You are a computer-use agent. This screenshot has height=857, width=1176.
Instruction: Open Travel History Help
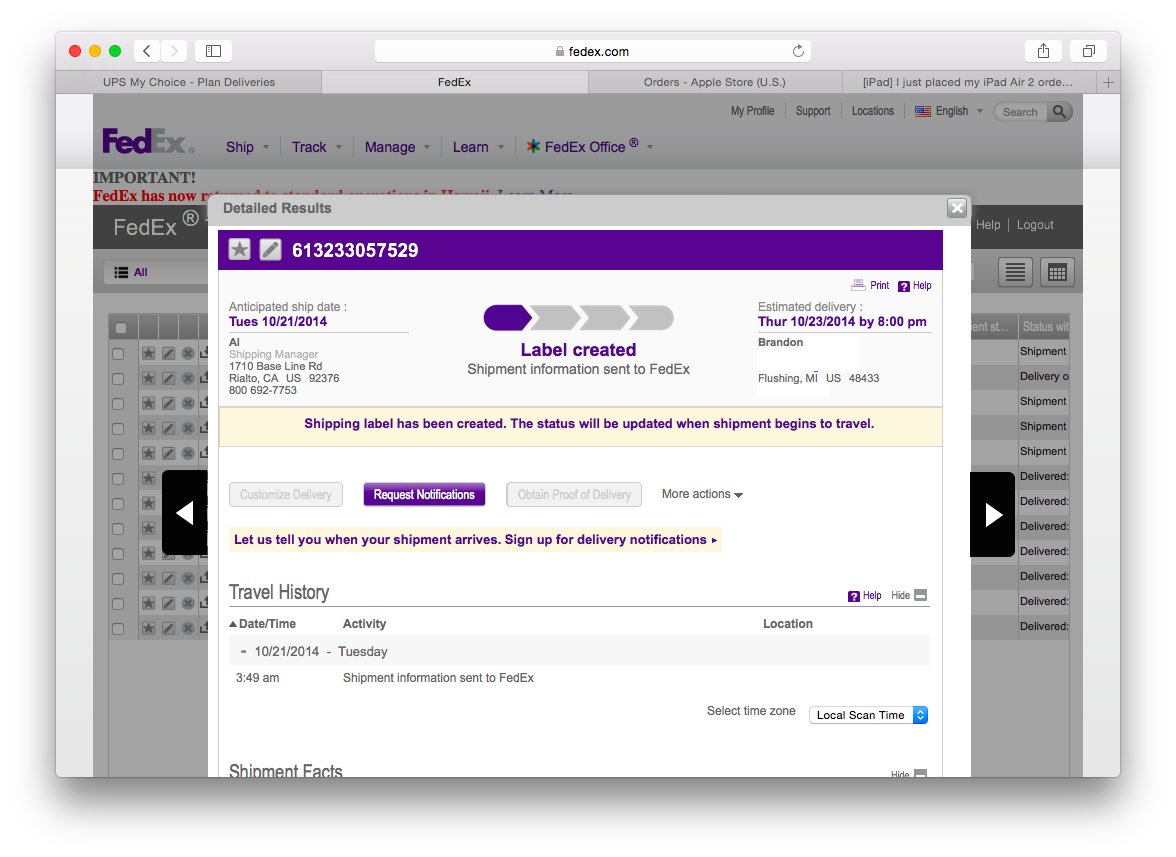click(x=864, y=596)
